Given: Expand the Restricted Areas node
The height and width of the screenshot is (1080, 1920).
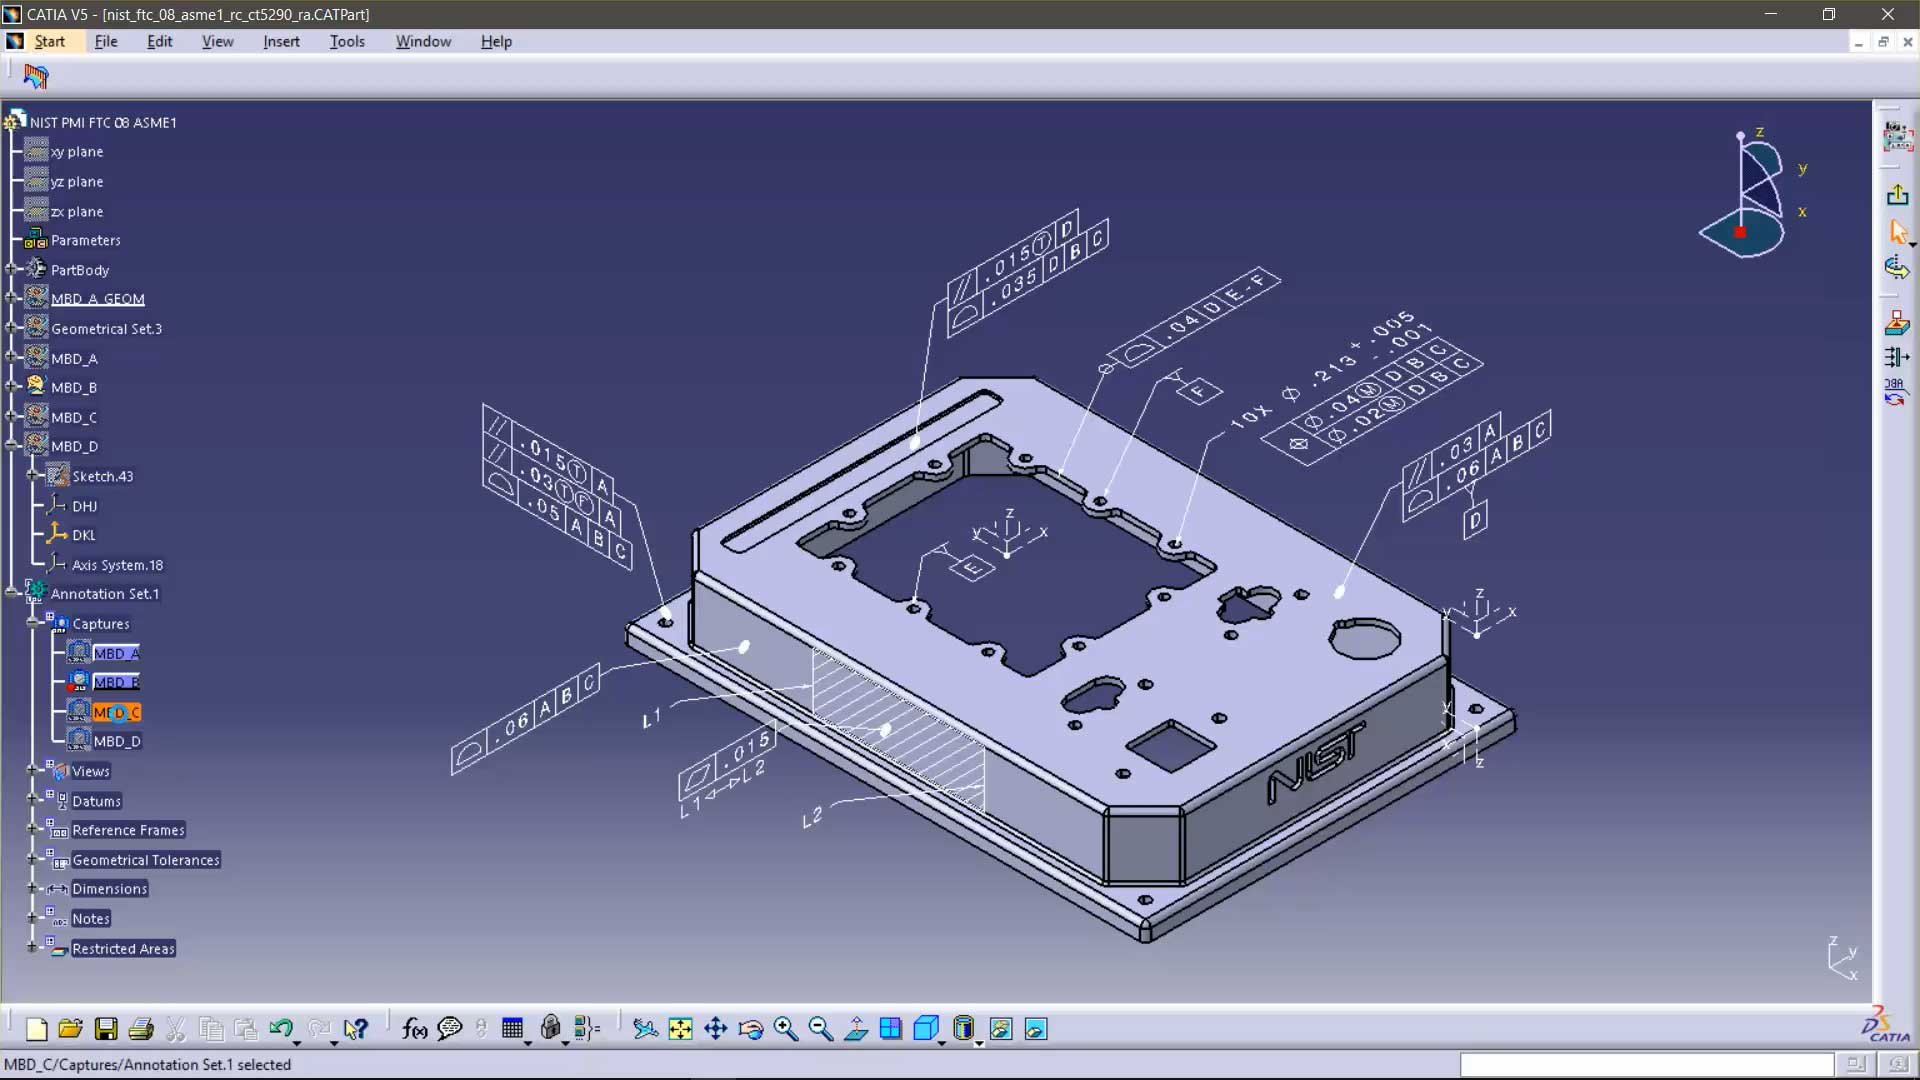Looking at the screenshot, I should [33, 947].
